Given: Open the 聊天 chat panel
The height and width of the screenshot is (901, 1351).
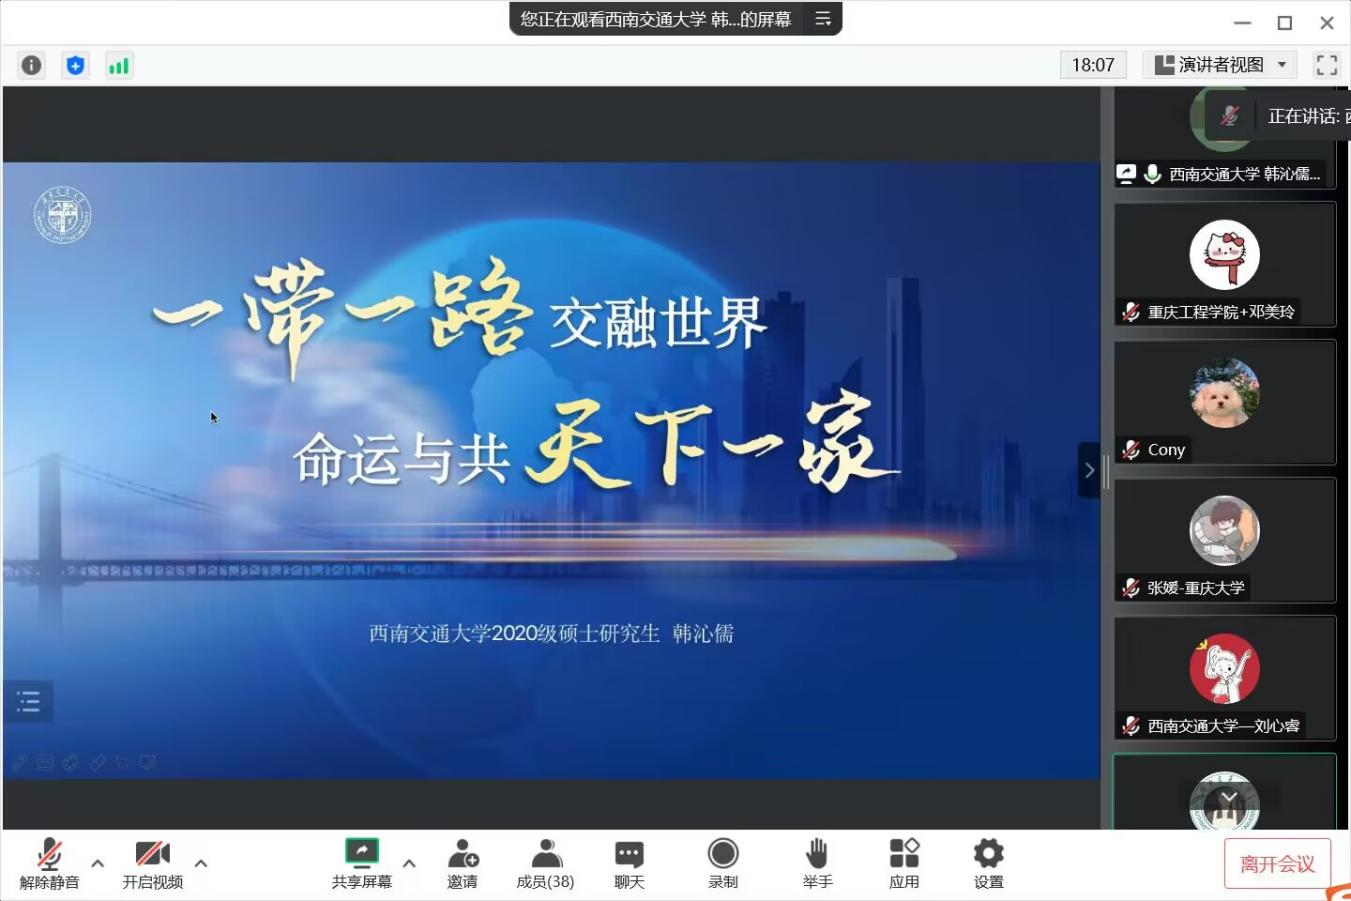Looking at the screenshot, I should (x=629, y=864).
